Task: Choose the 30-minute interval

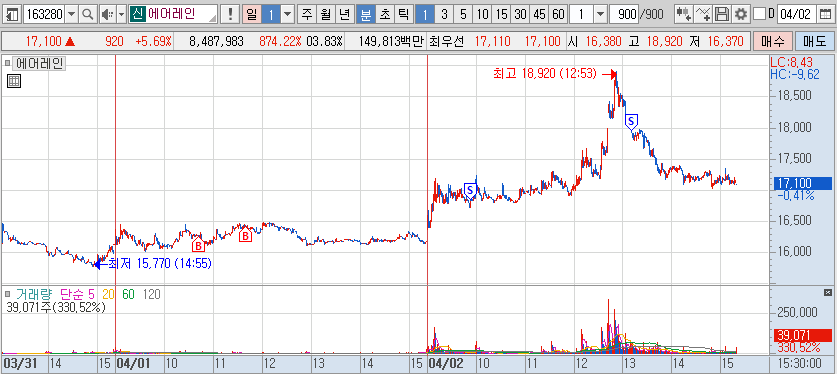Action: pos(520,14)
